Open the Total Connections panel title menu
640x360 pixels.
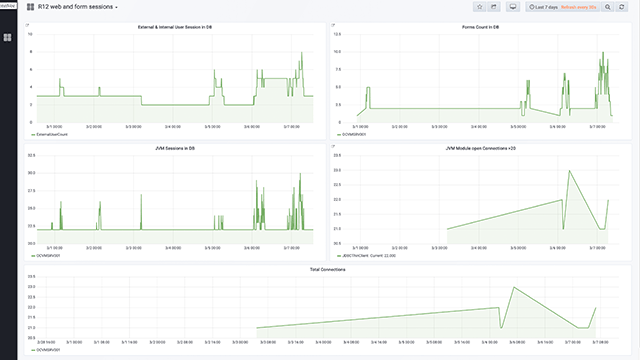[327, 269]
